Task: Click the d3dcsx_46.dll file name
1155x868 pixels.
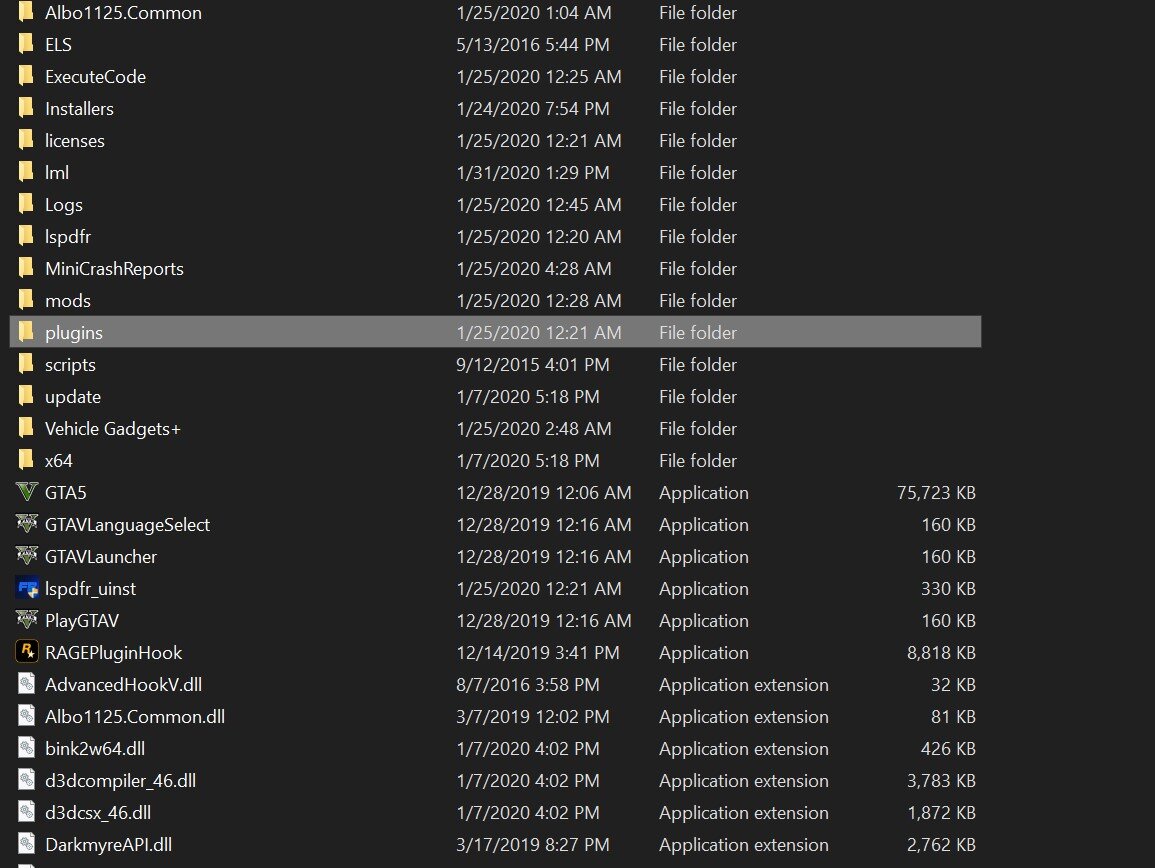Action: (x=98, y=813)
